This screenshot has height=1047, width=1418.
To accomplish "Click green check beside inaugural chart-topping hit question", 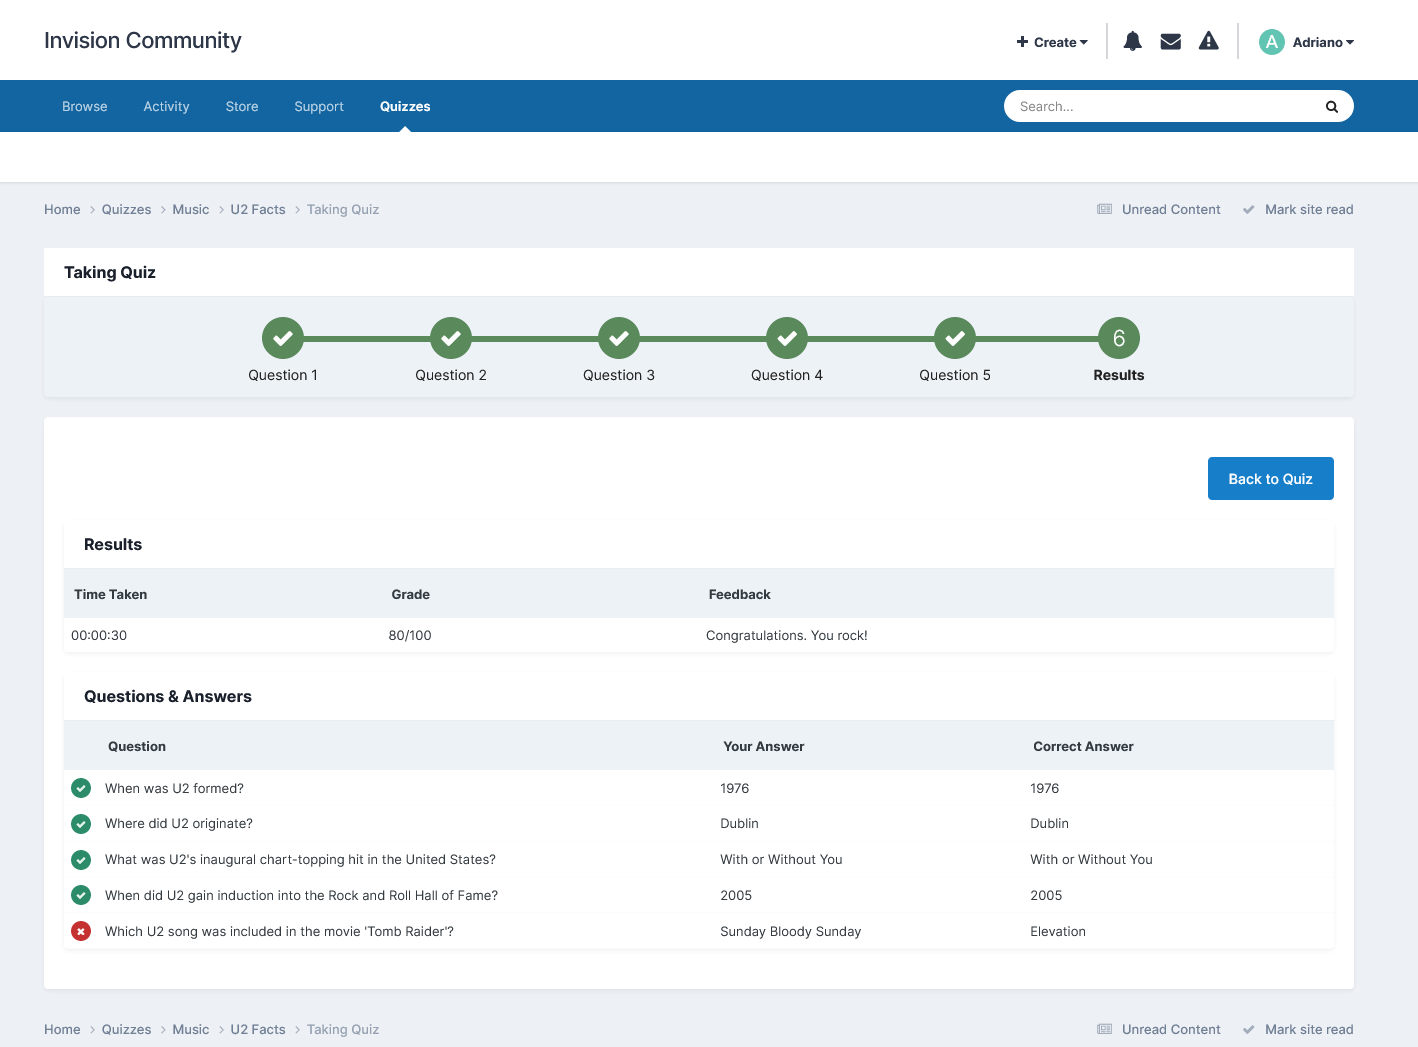I will [81, 860].
